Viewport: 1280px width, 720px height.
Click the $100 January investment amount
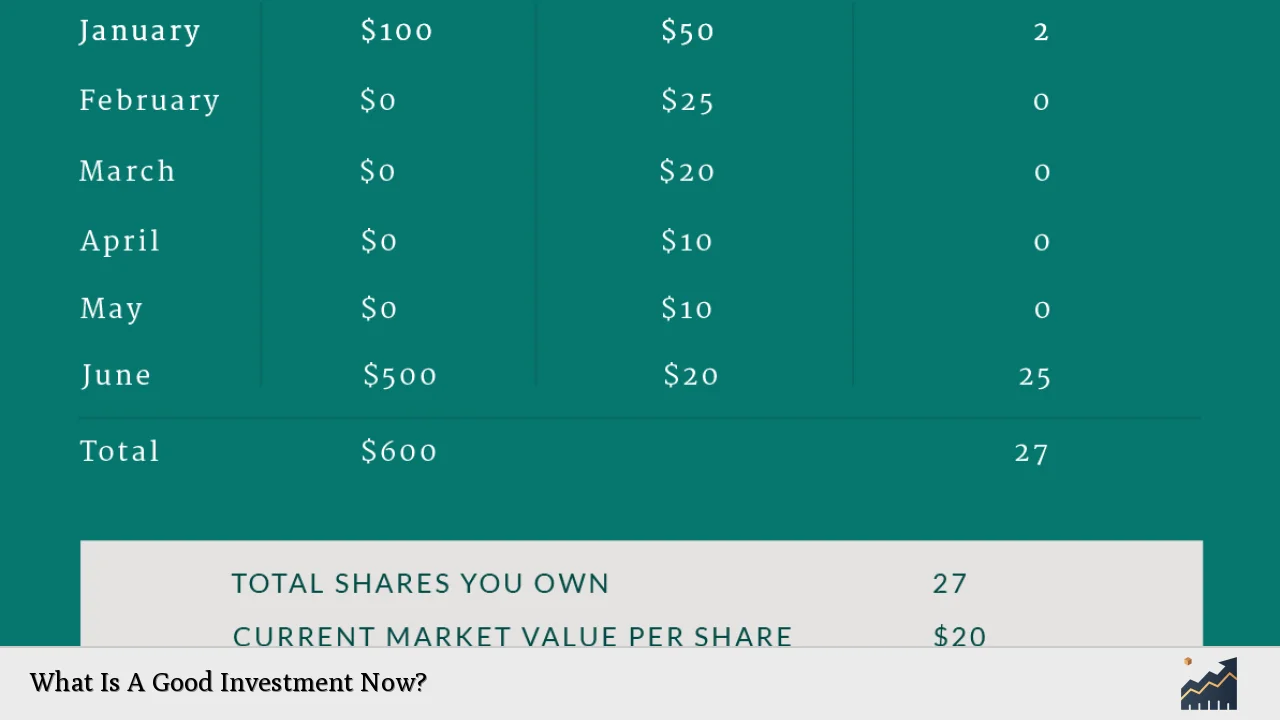[397, 31]
